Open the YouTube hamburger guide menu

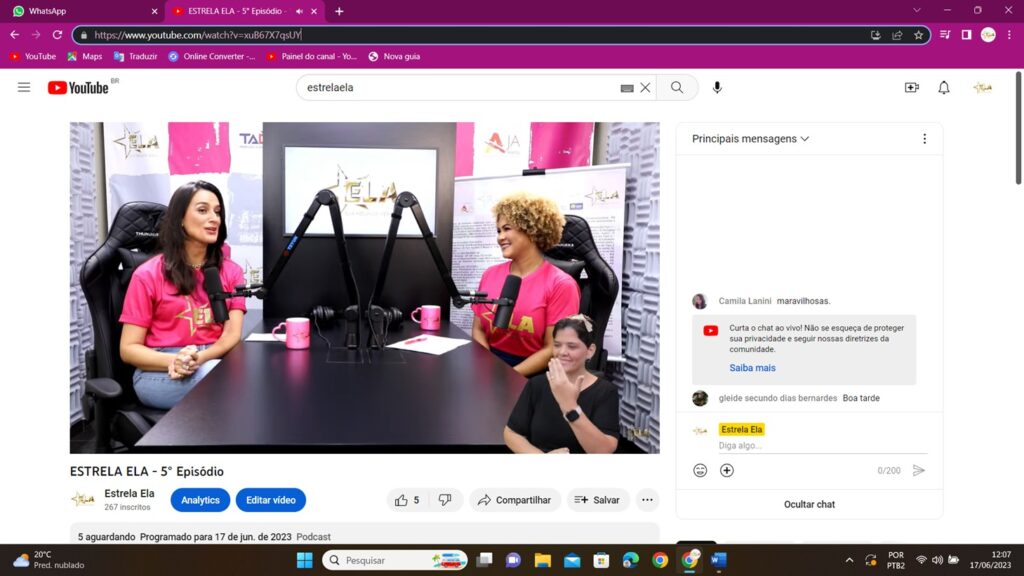[24, 88]
